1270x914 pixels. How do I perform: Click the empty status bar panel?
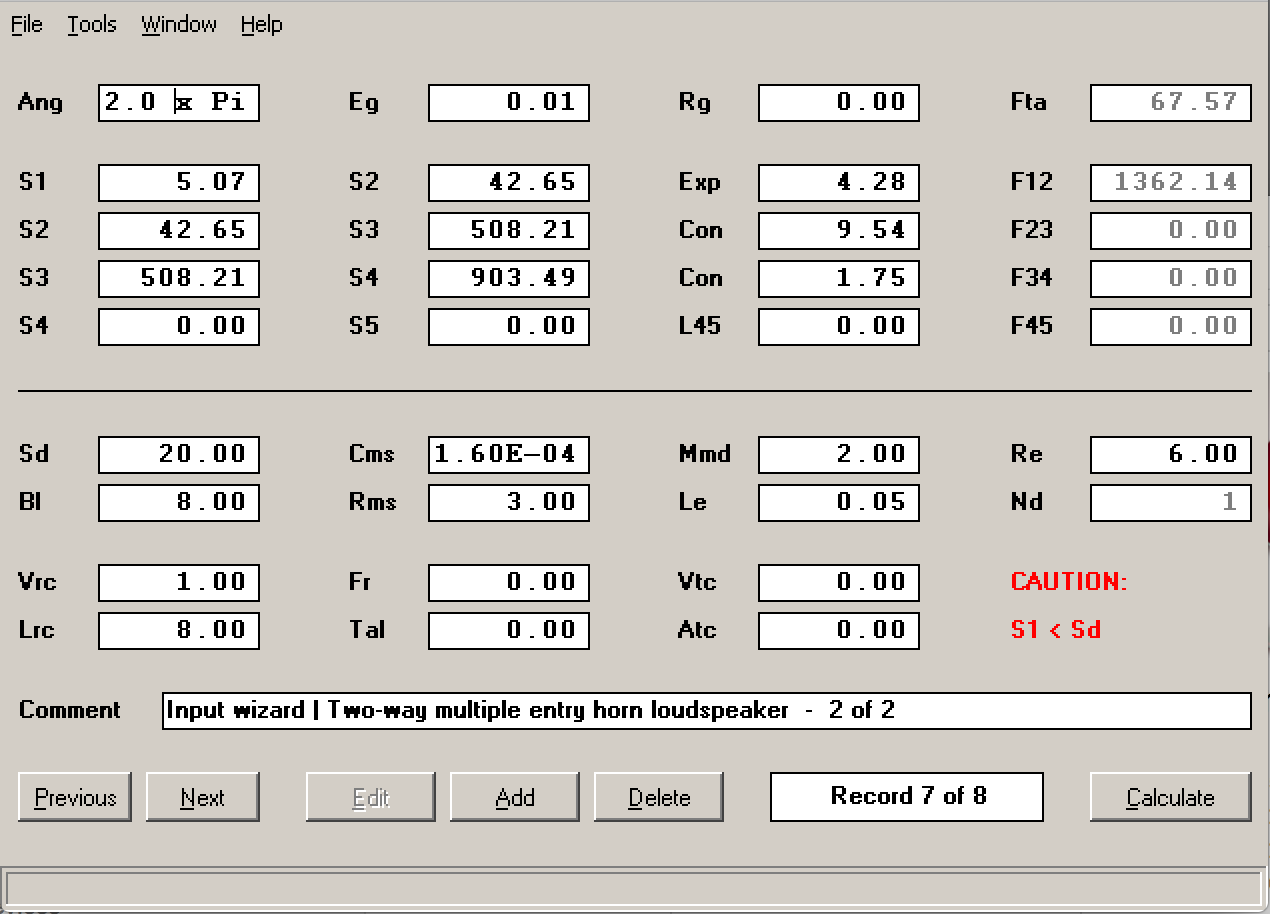coord(634,888)
